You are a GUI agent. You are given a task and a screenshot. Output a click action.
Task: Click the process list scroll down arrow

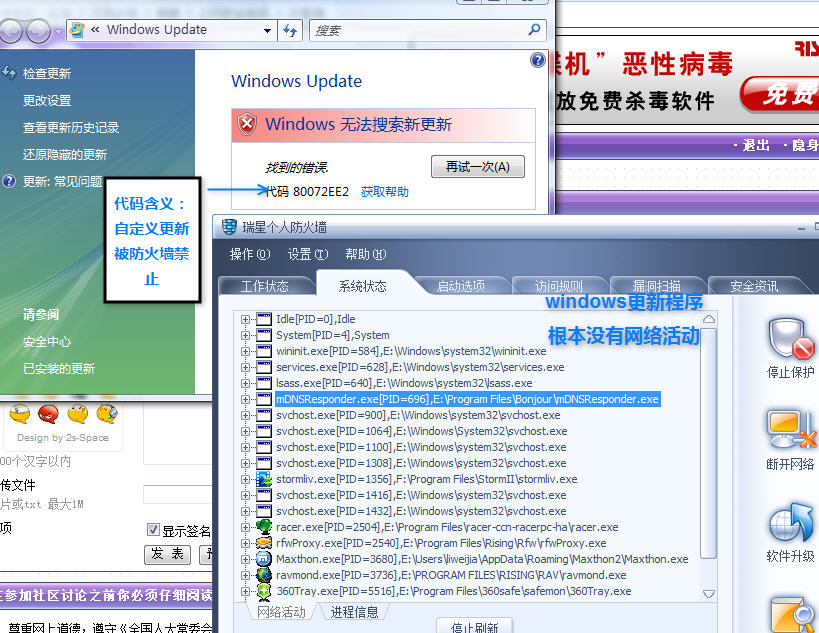coord(709,594)
